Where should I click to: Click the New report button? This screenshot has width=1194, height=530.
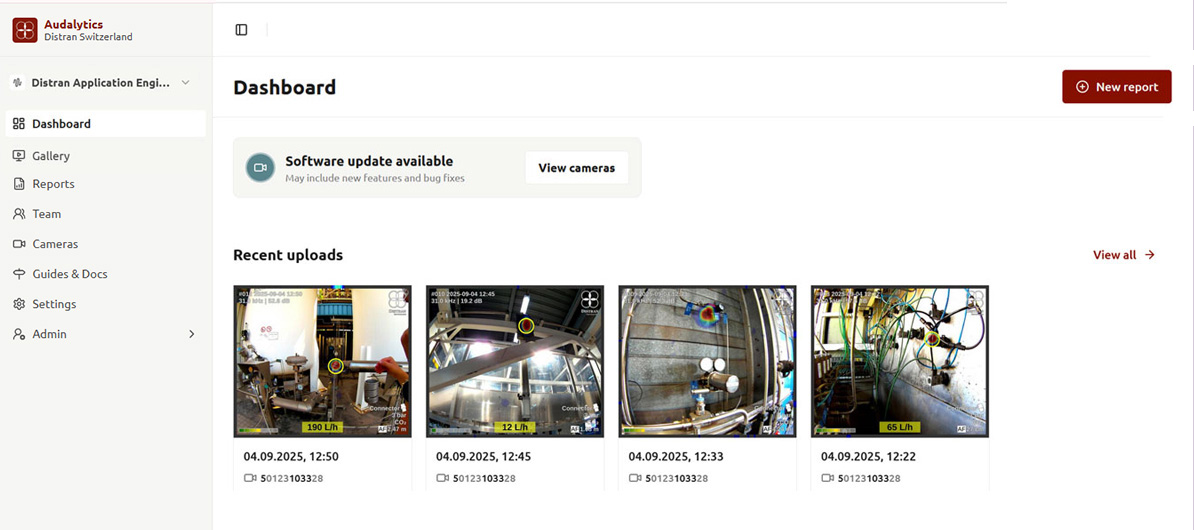point(1116,87)
